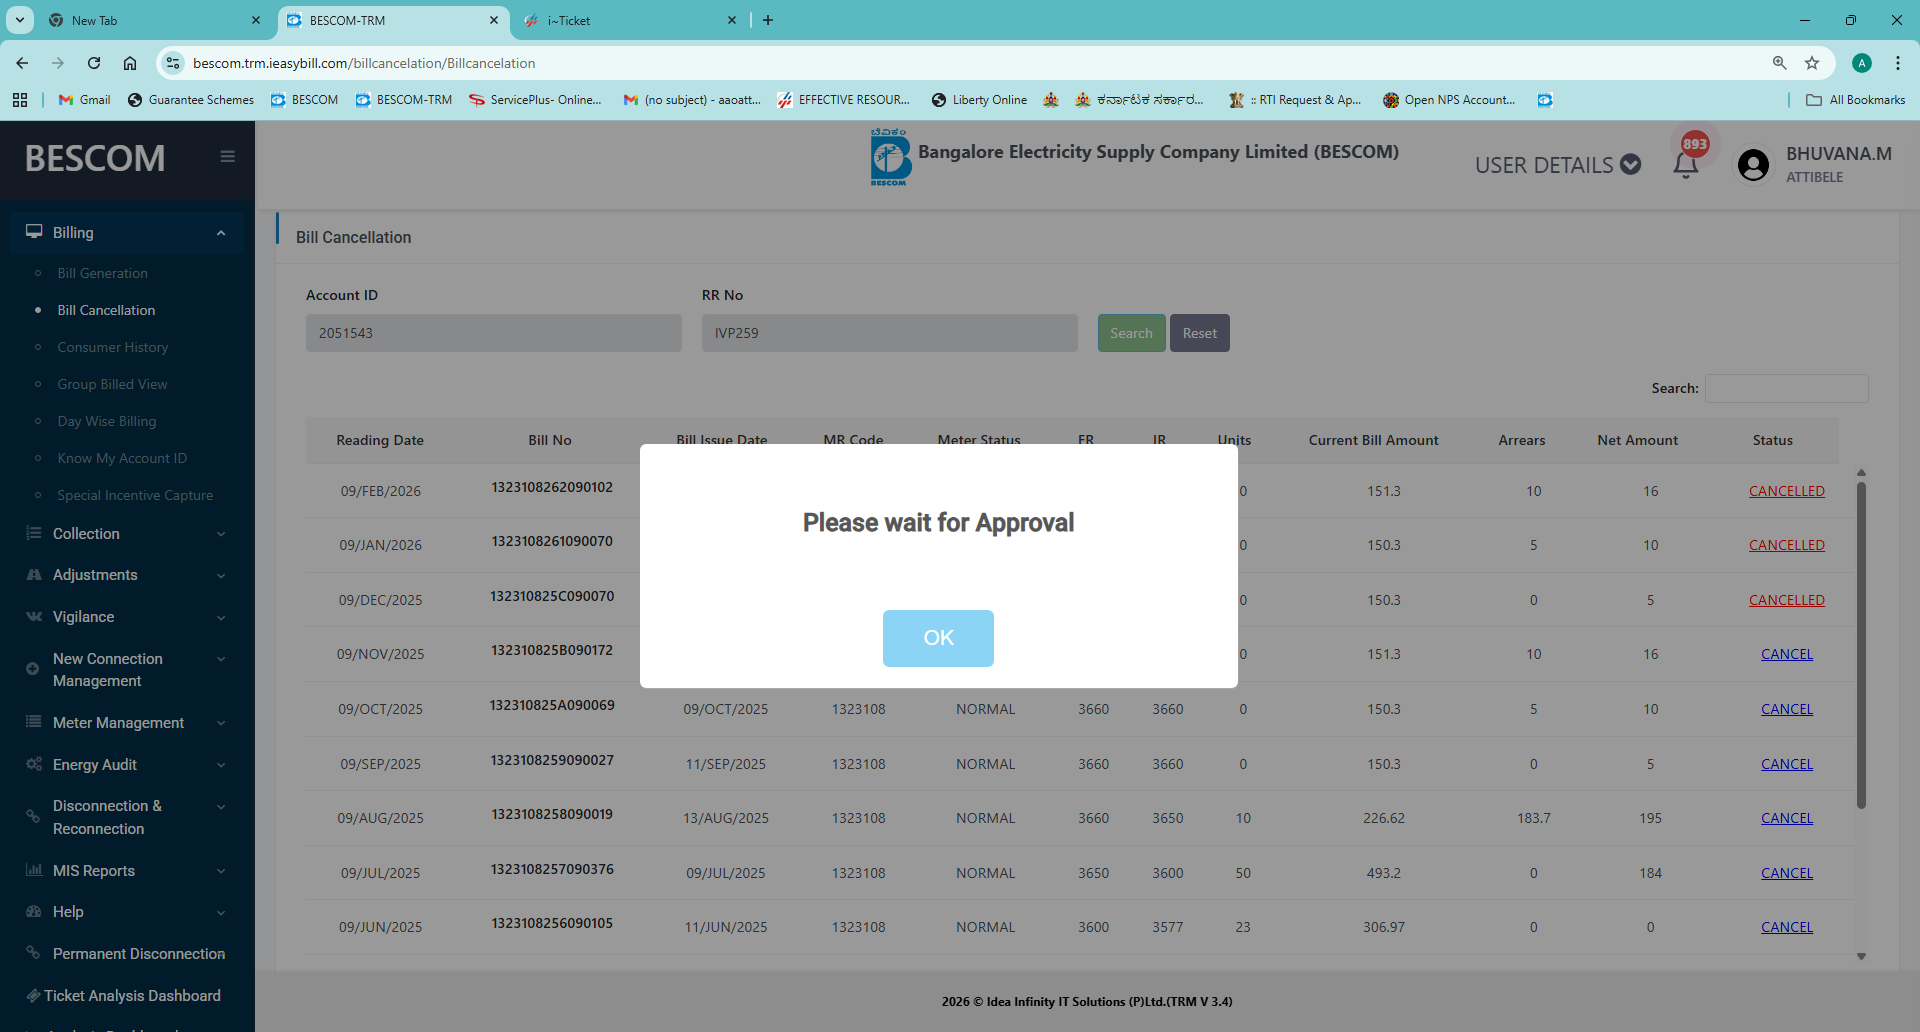Open Gmail bookmark

[85, 100]
